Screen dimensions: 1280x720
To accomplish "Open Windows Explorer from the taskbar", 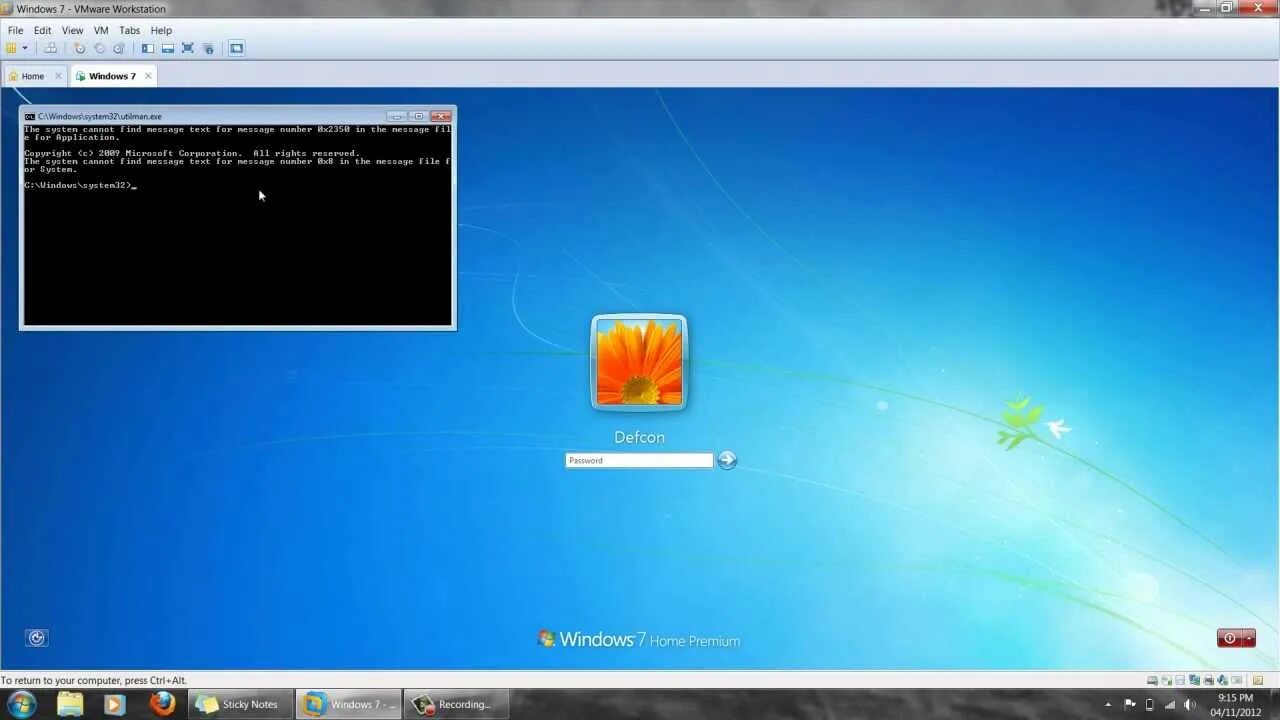I will [70, 704].
